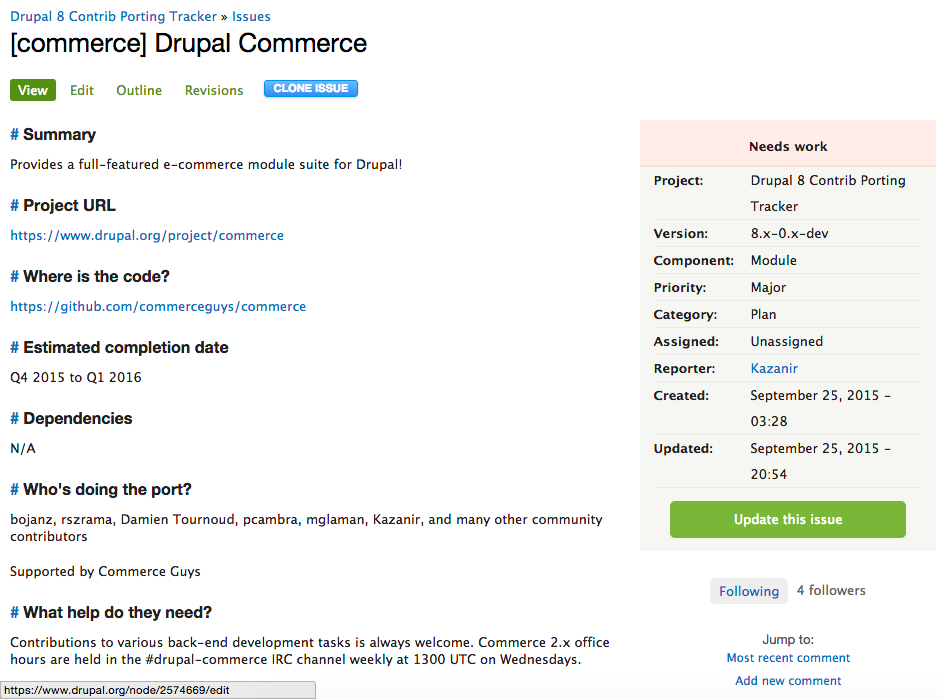This screenshot has height=699, width=943.
Task: Click # anchor next to Where is the code?
Action: 15,277
